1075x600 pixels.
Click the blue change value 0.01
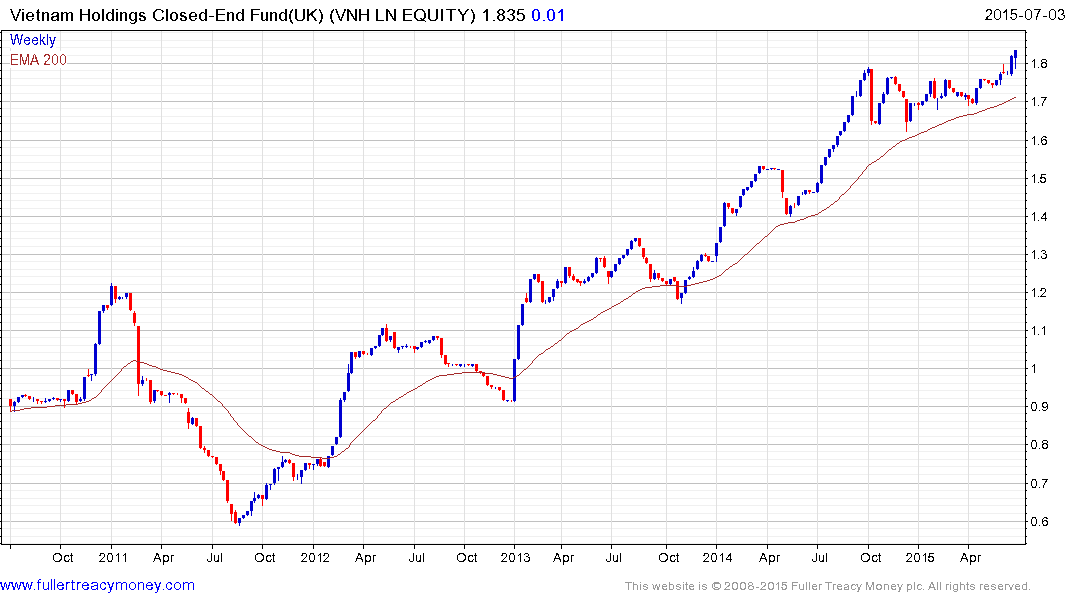[548, 15]
